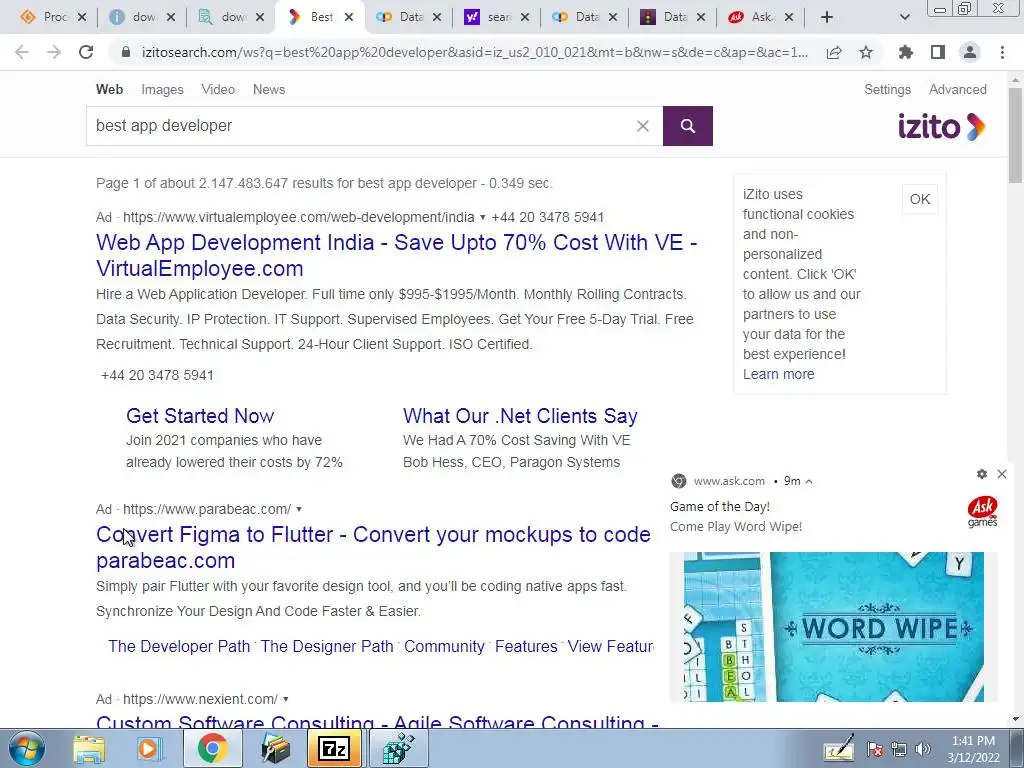1024x768 pixels.
Task: Click the purple search magnifier button
Action: pyautogui.click(x=688, y=126)
